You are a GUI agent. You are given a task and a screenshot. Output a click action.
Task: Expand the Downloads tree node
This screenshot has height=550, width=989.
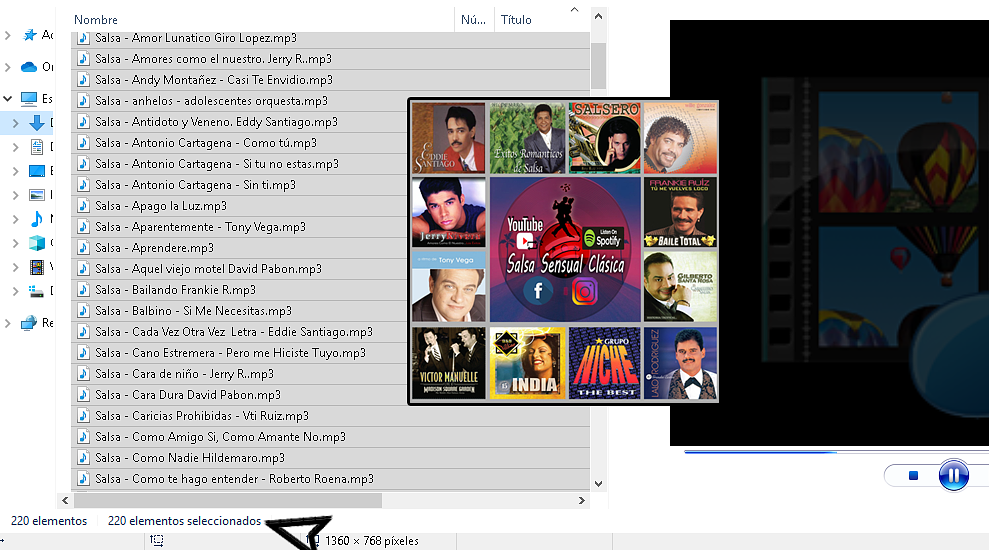click(16, 124)
